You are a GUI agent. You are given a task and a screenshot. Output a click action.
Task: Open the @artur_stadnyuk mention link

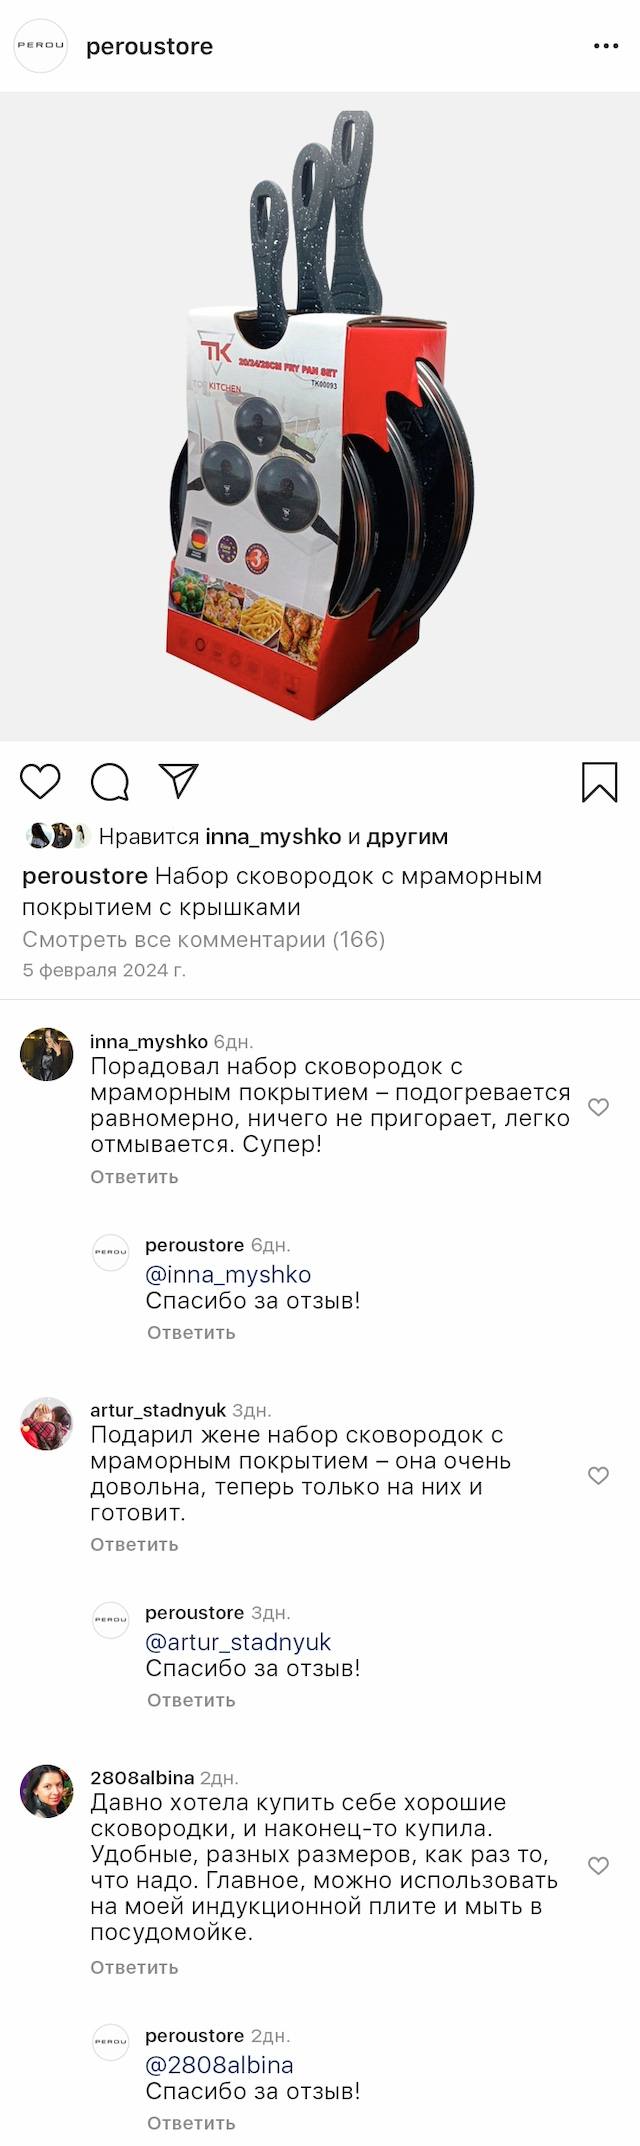tap(238, 1642)
